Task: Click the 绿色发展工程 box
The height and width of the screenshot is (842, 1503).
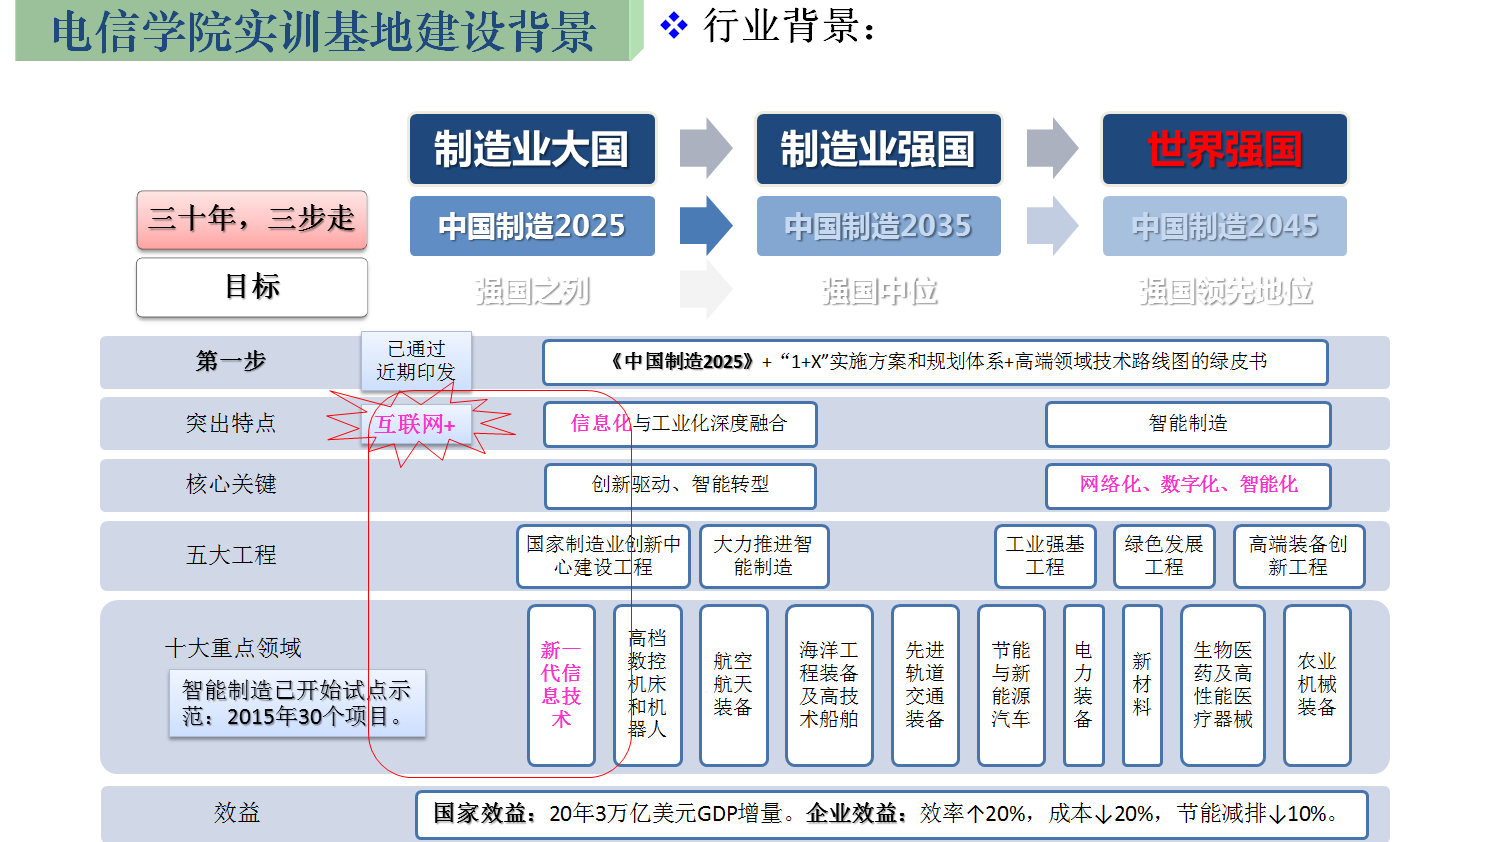Action: (x=1164, y=556)
